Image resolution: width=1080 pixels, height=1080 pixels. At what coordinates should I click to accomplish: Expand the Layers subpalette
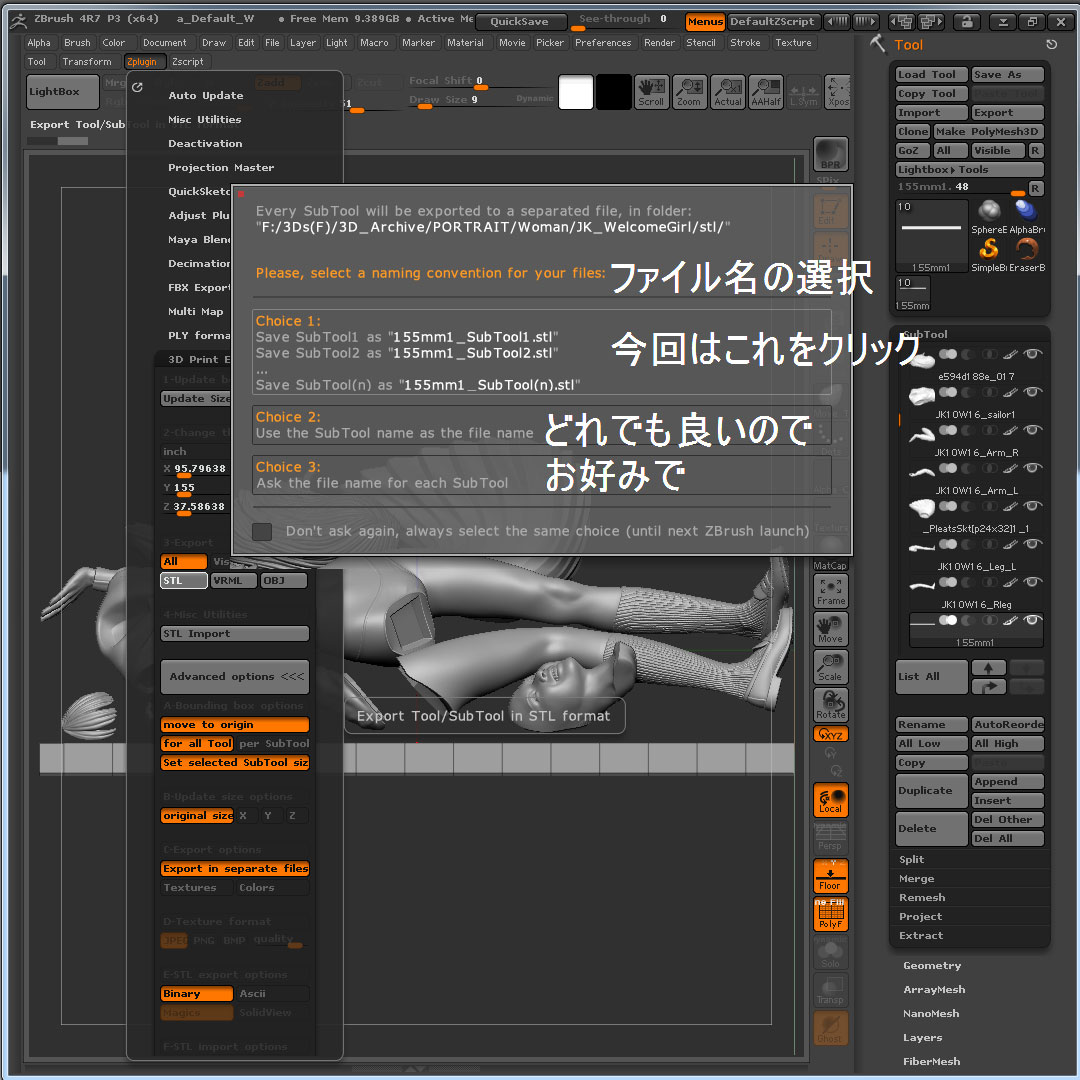(922, 1038)
